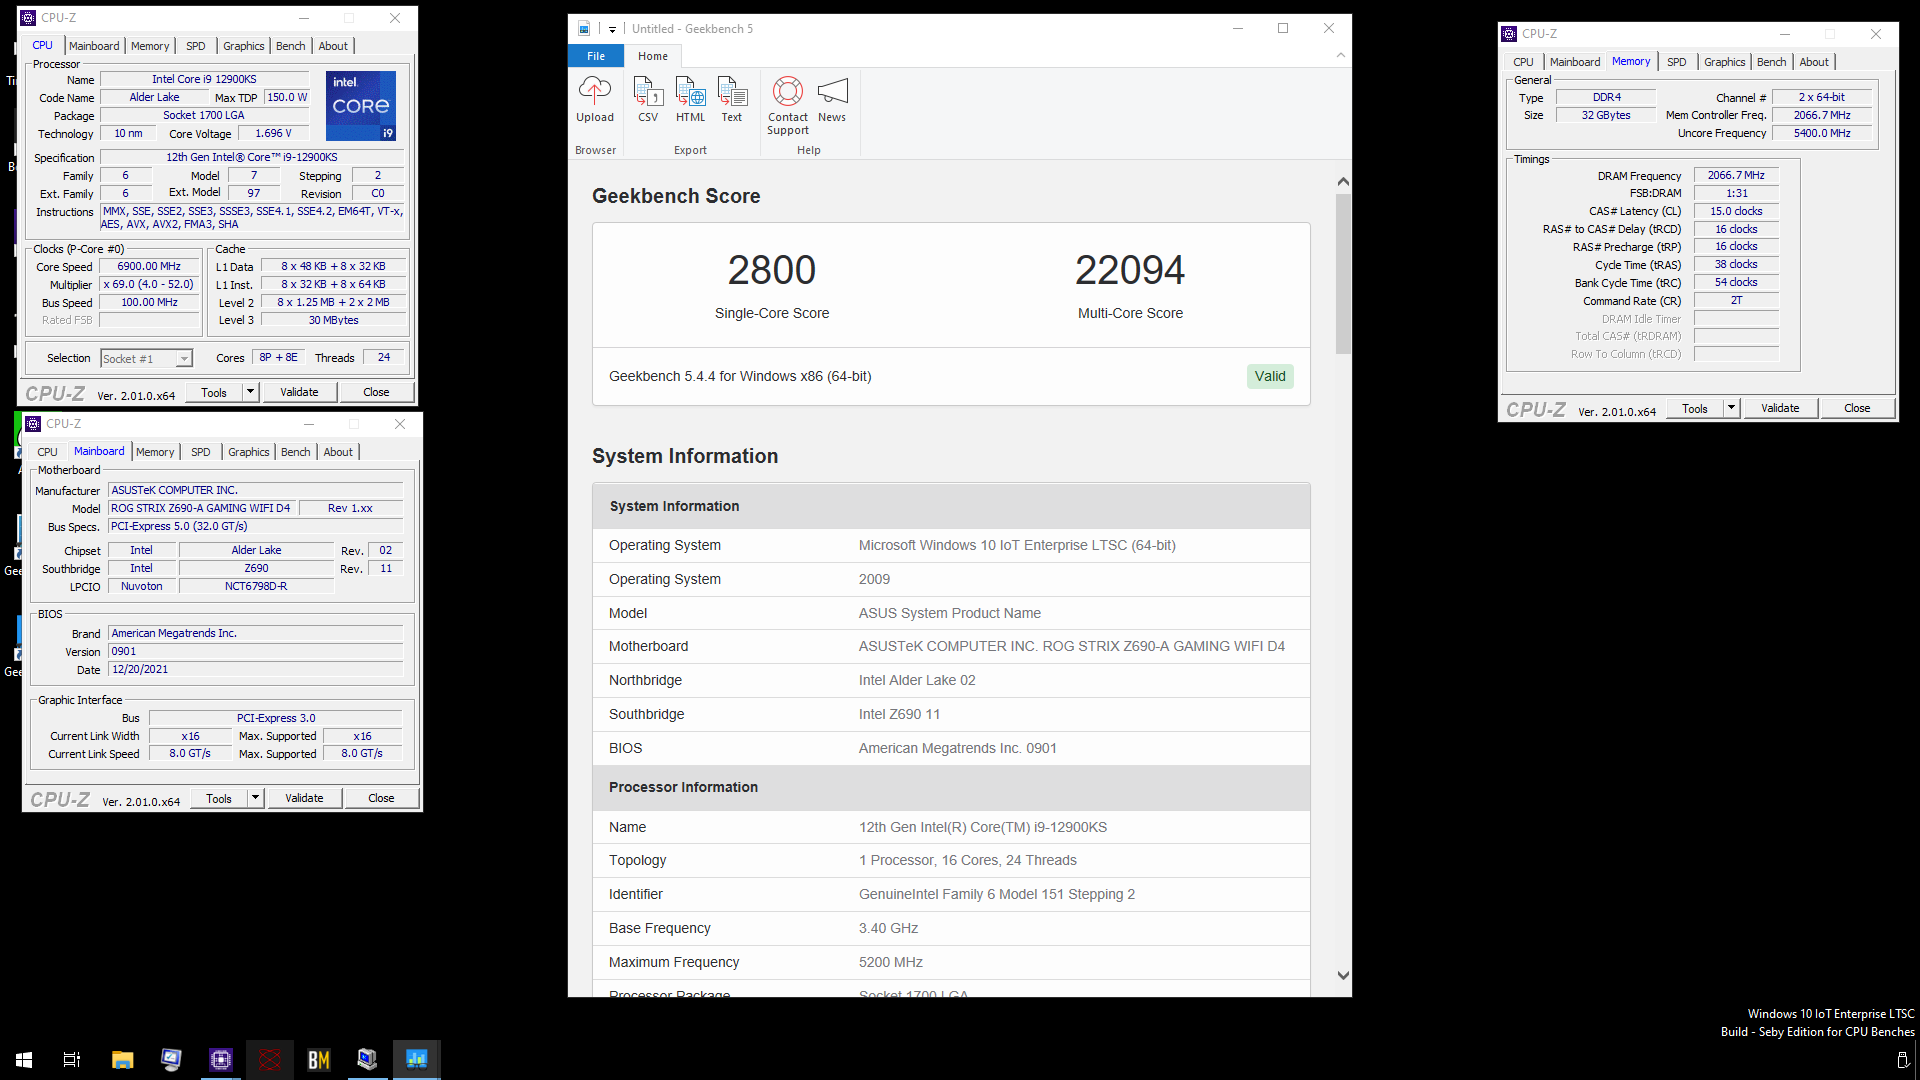Image resolution: width=1920 pixels, height=1080 pixels.
Task: Click Close button in Memory CPU-Z window
Action: click(x=1857, y=408)
